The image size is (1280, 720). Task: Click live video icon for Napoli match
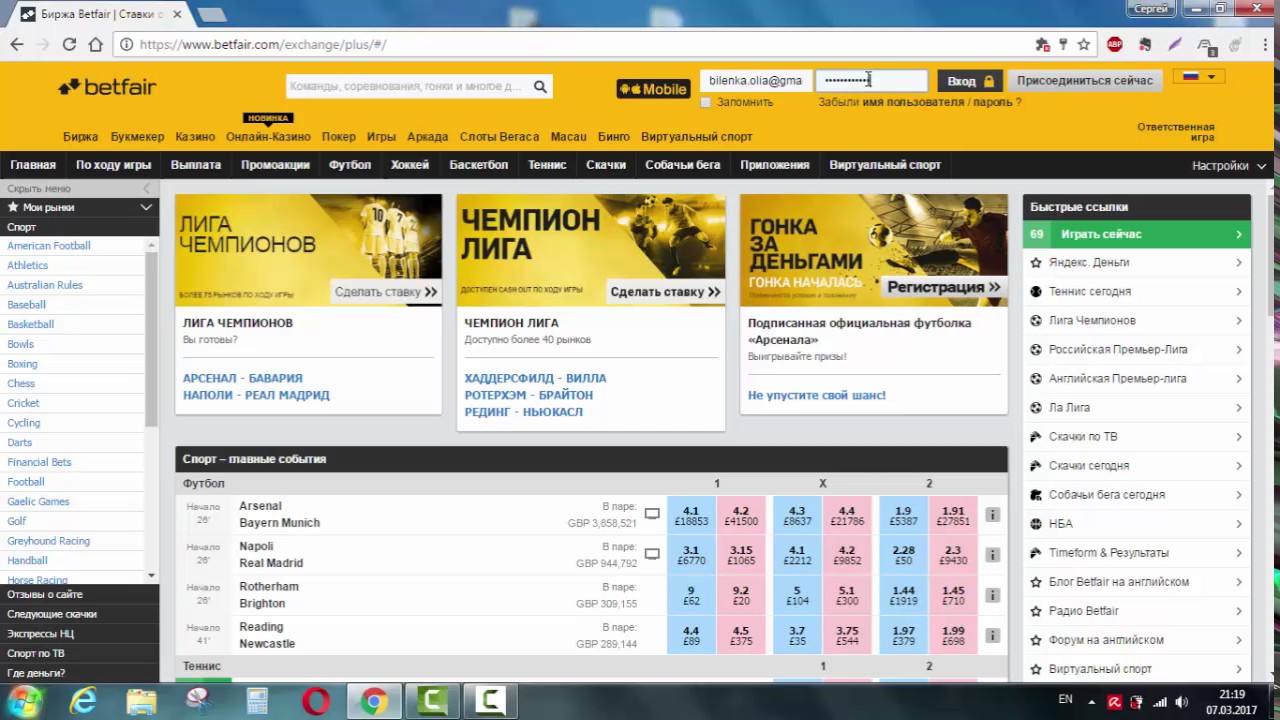(652, 554)
